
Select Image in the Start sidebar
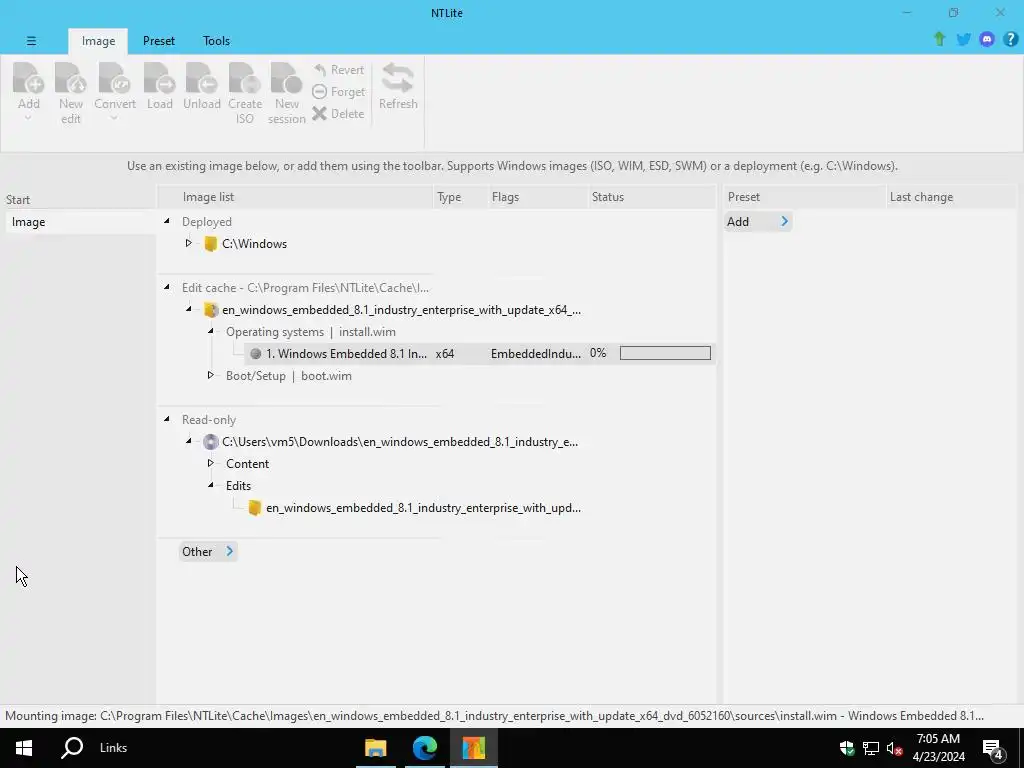coord(80,222)
